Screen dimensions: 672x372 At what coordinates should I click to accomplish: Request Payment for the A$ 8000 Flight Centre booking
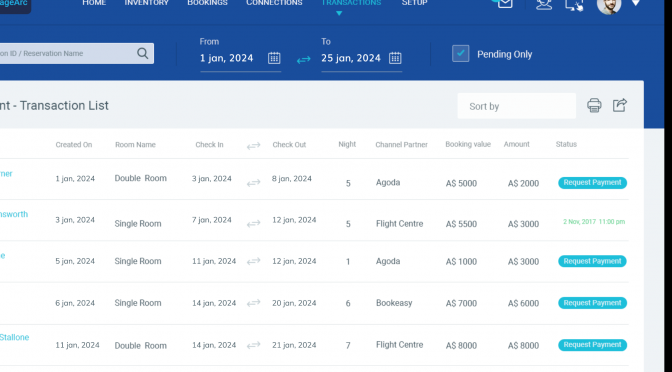(x=592, y=345)
